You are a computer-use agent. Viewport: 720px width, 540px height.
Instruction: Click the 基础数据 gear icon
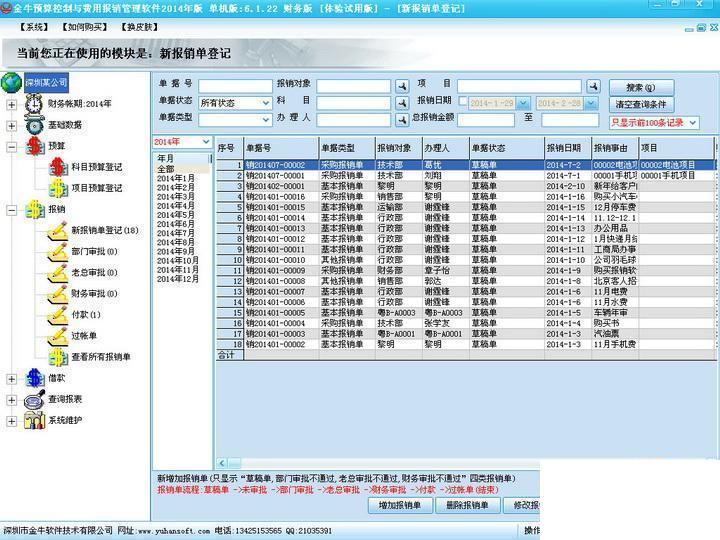(35, 125)
